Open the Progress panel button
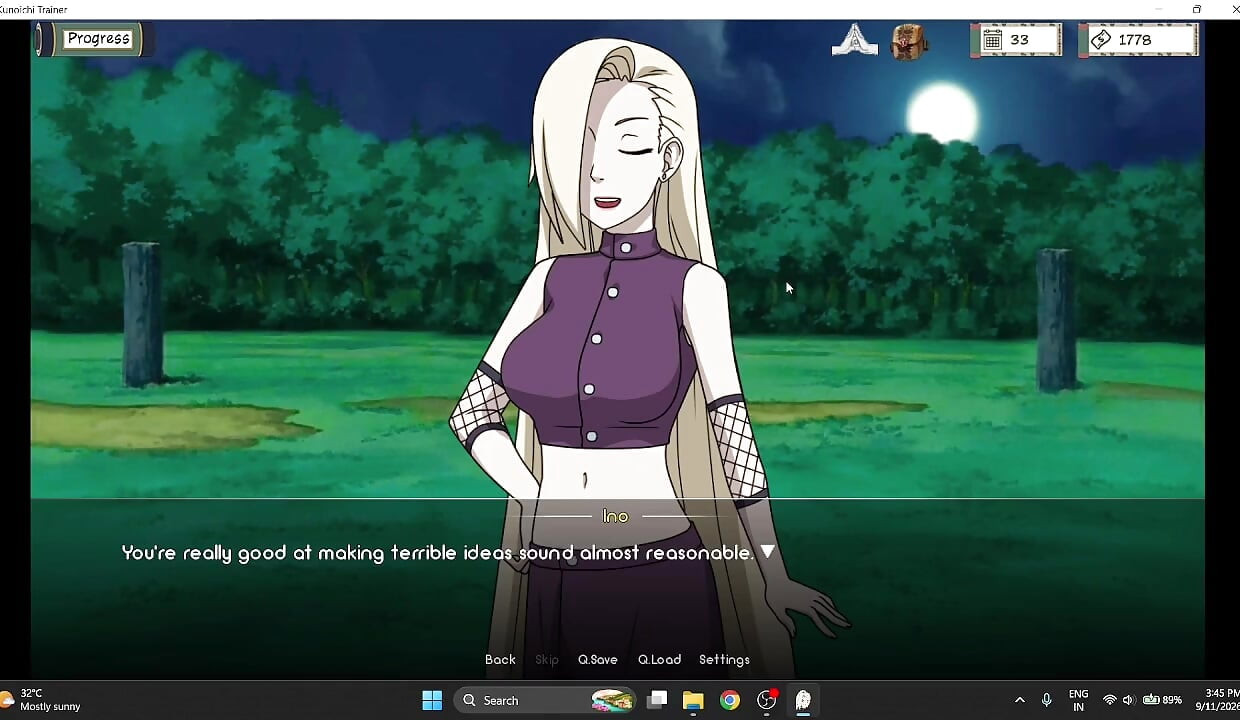This screenshot has width=1240, height=720. (98, 39)
